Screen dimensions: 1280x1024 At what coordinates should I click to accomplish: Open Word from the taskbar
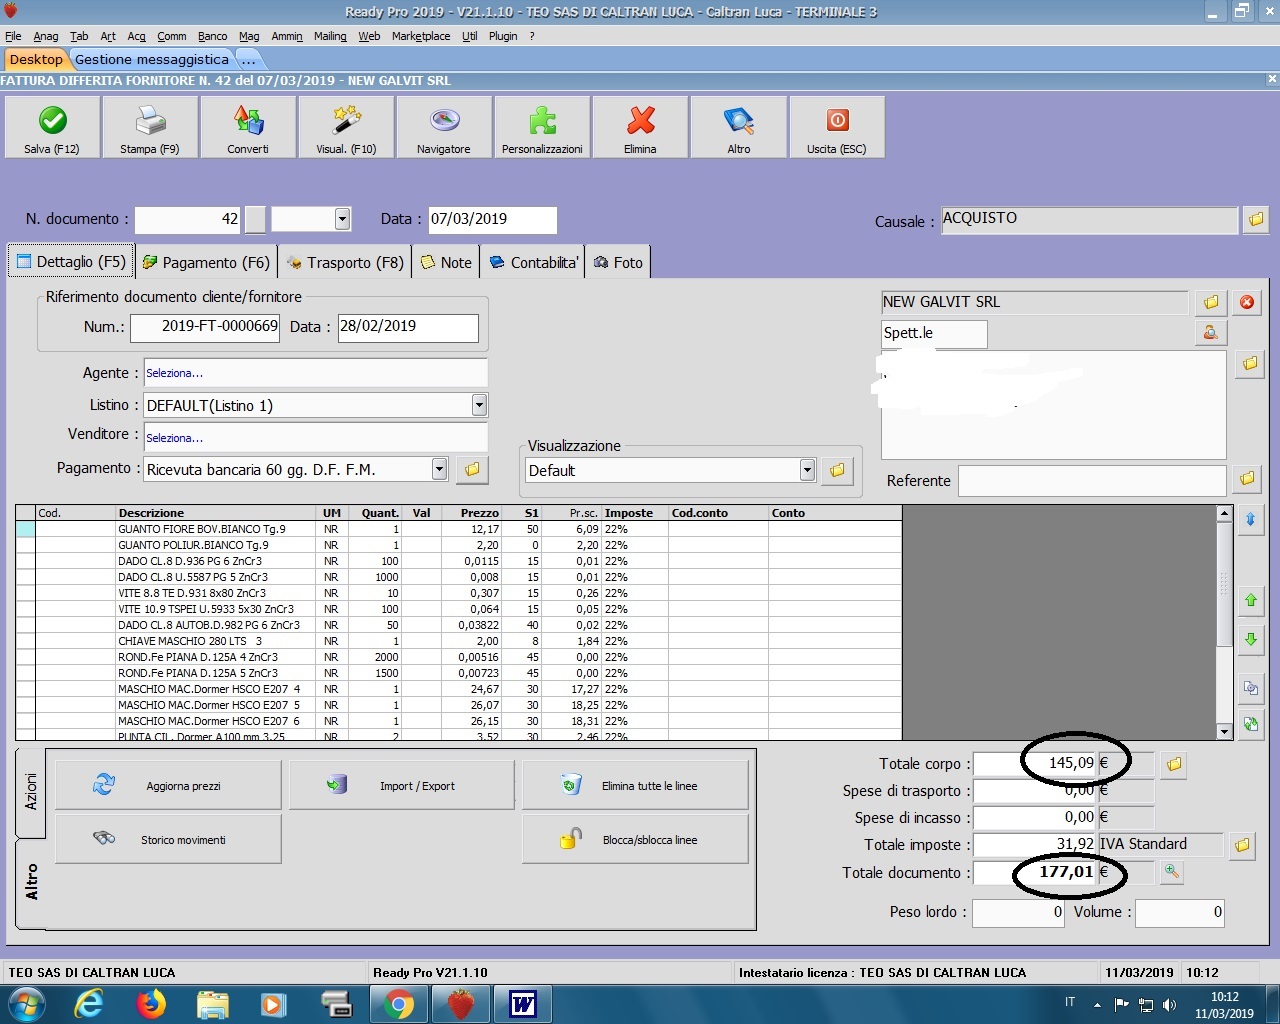click(523, 1003)
